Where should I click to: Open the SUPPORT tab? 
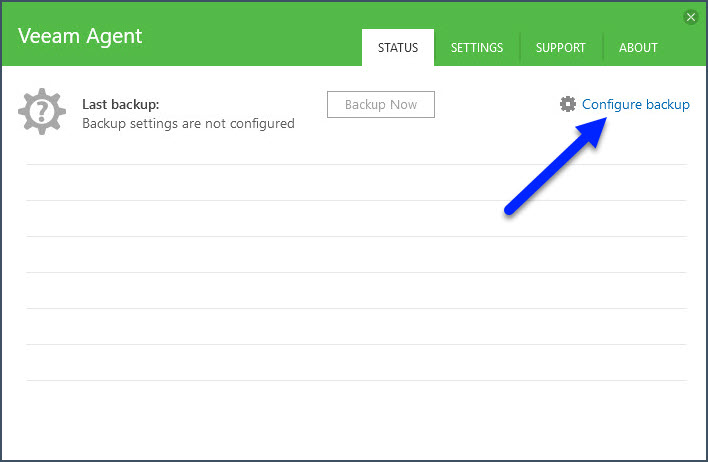(x=560, y=47)
